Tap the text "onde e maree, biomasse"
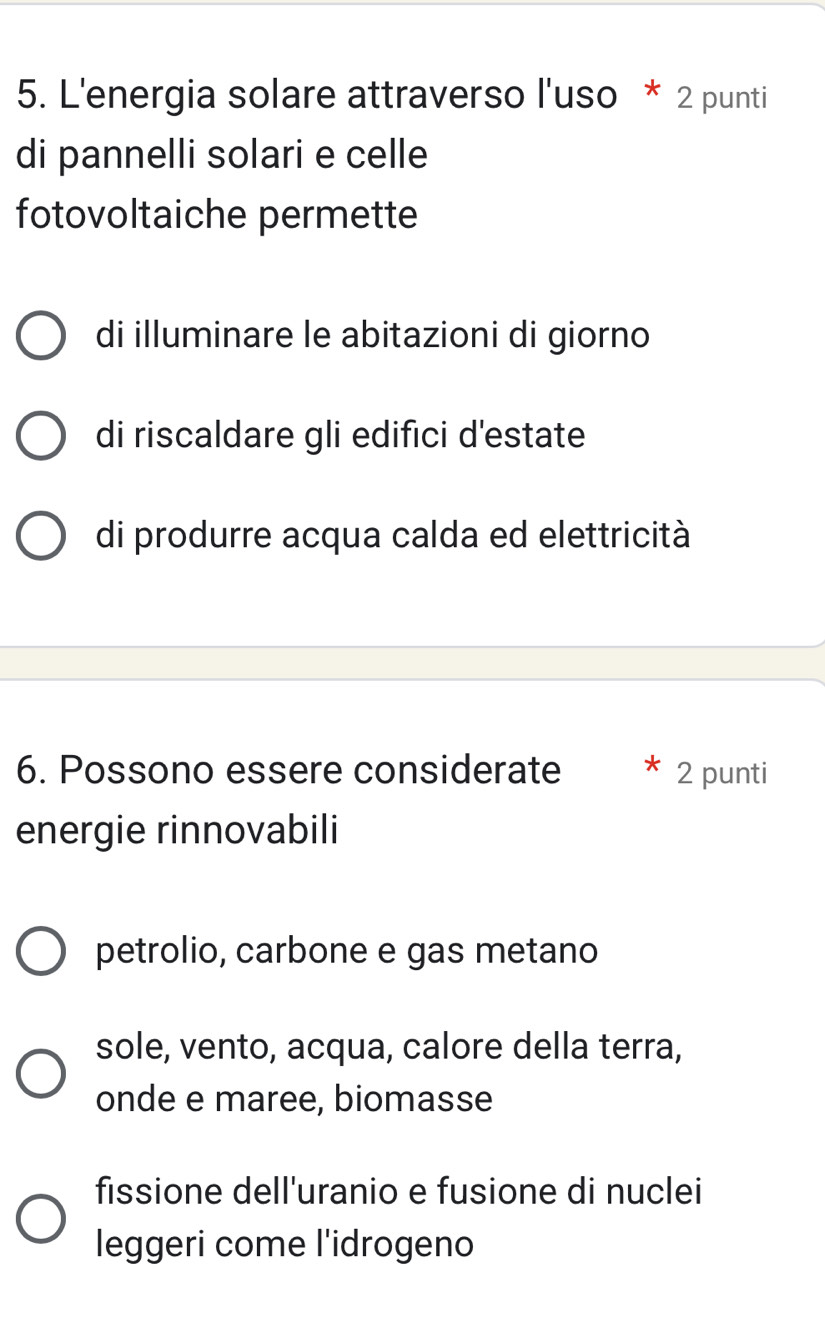Image resolution: width=825 pixels, height=1344 pixels. coord(295,1099)
